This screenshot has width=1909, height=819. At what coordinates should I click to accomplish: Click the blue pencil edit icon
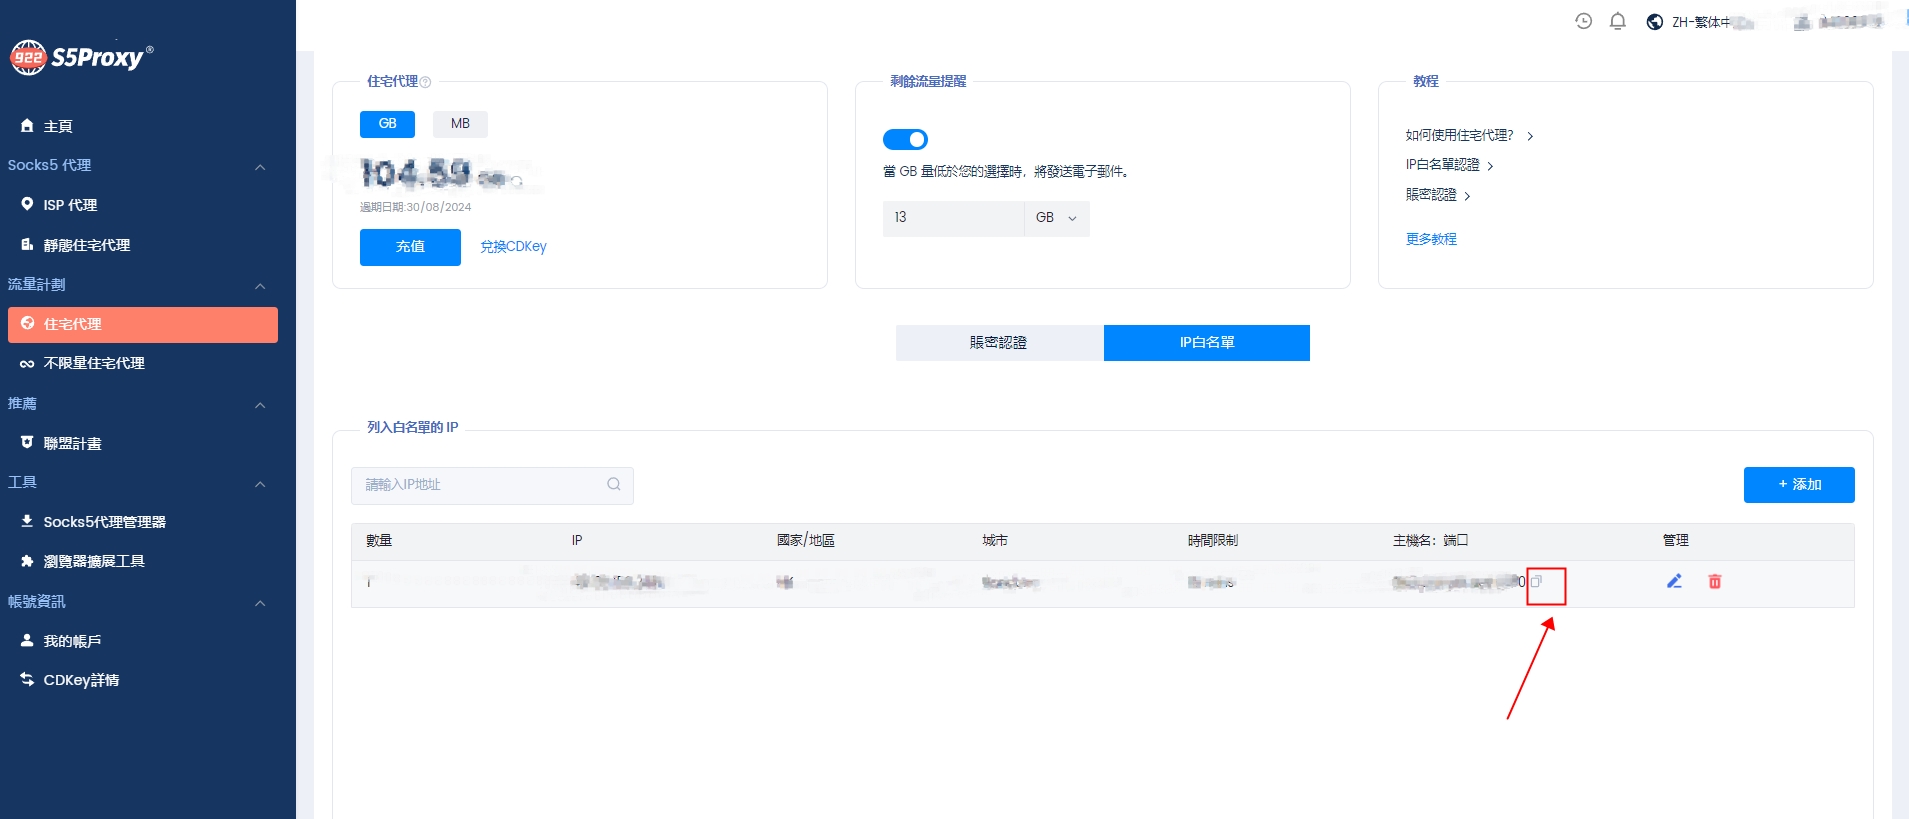(1674, 581)
